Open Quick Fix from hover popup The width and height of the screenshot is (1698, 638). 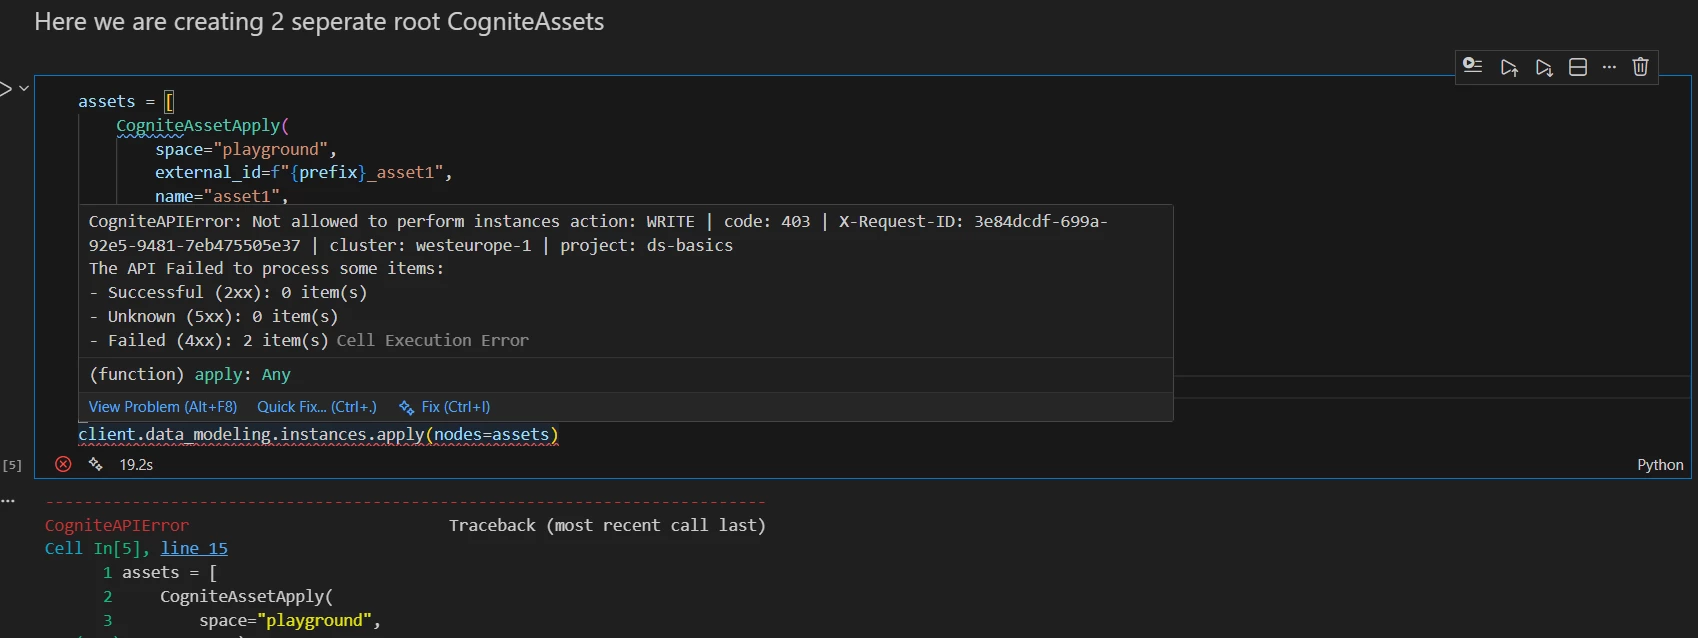click(317, 407)
